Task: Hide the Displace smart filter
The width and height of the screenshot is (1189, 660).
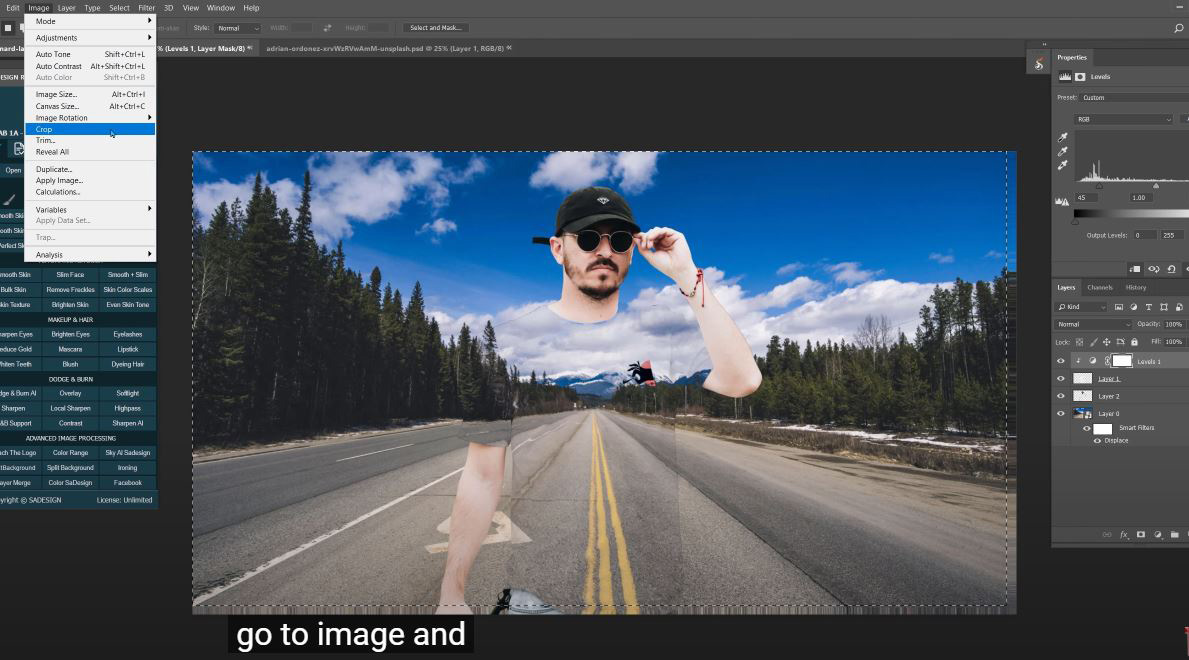Action: (1097, 441)
